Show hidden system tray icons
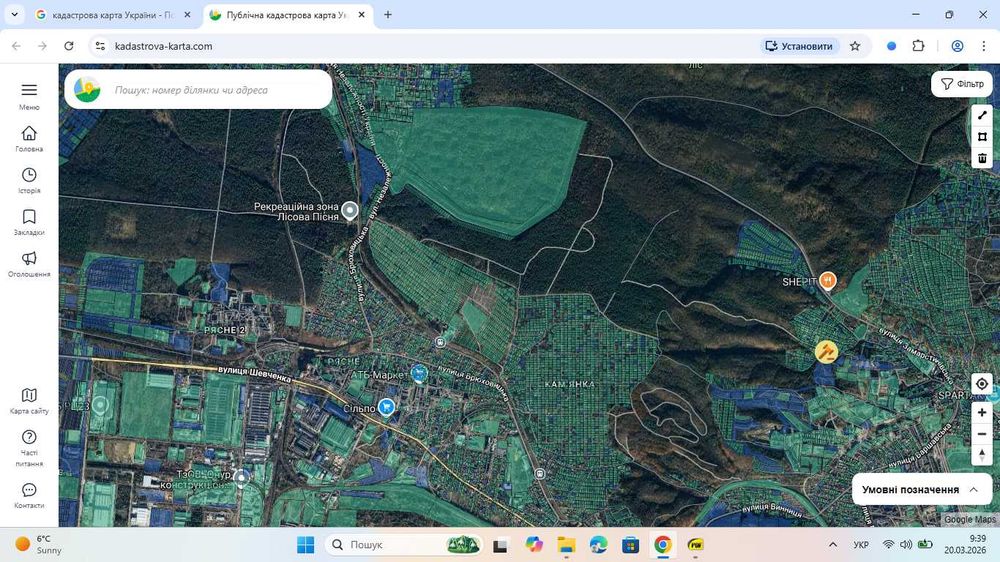 (833, 545)
